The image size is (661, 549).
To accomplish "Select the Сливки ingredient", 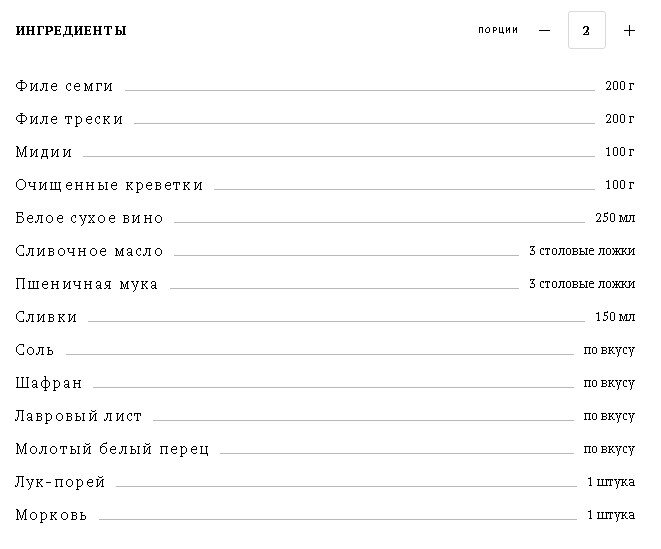I will [47, 317].
